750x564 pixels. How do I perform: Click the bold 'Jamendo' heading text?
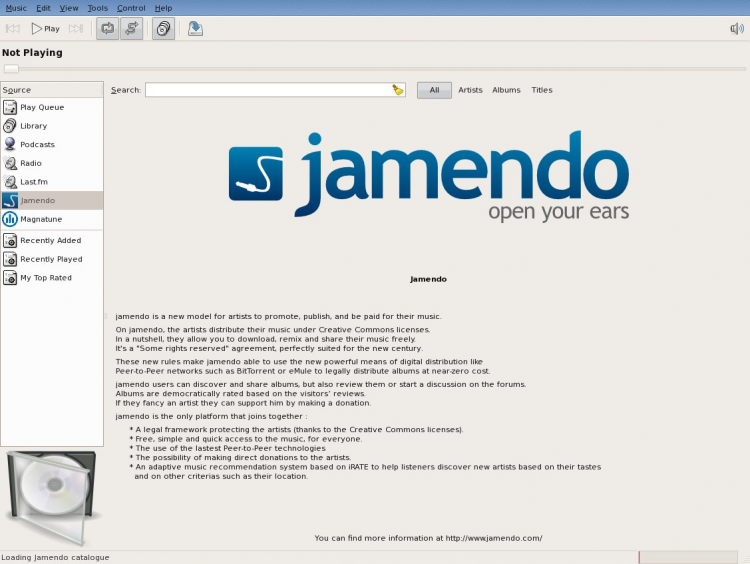pyautogui.click(x=428, y=279)
